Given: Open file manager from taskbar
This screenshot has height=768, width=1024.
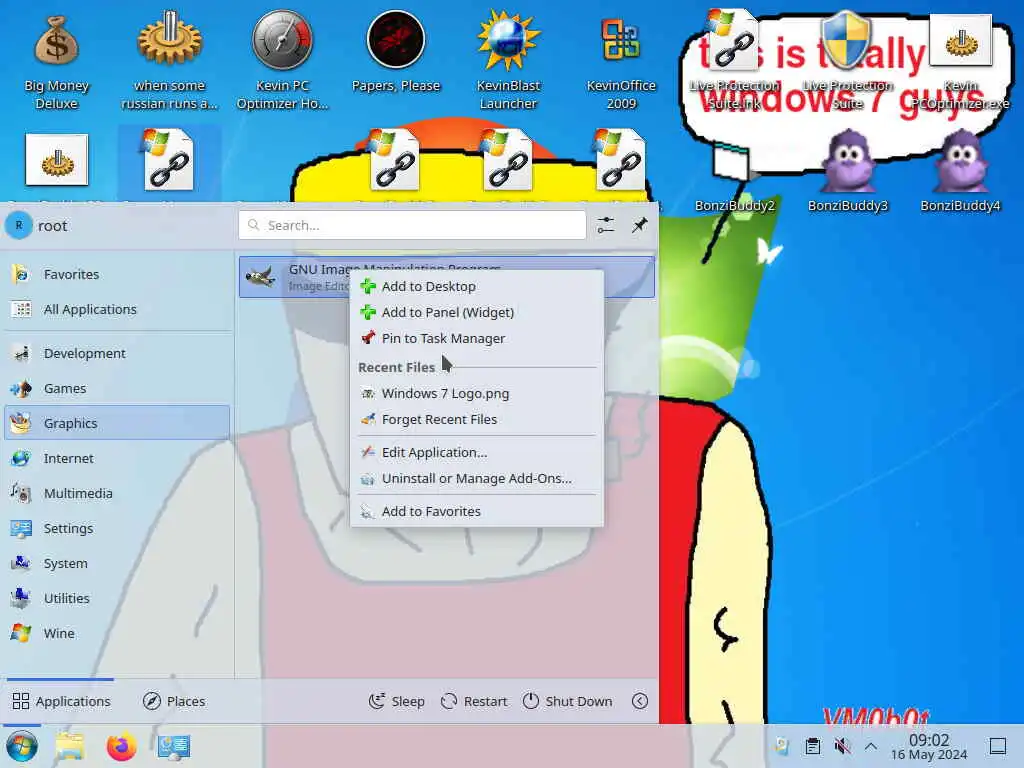Looking at the screenshot, I should [70, 746].
